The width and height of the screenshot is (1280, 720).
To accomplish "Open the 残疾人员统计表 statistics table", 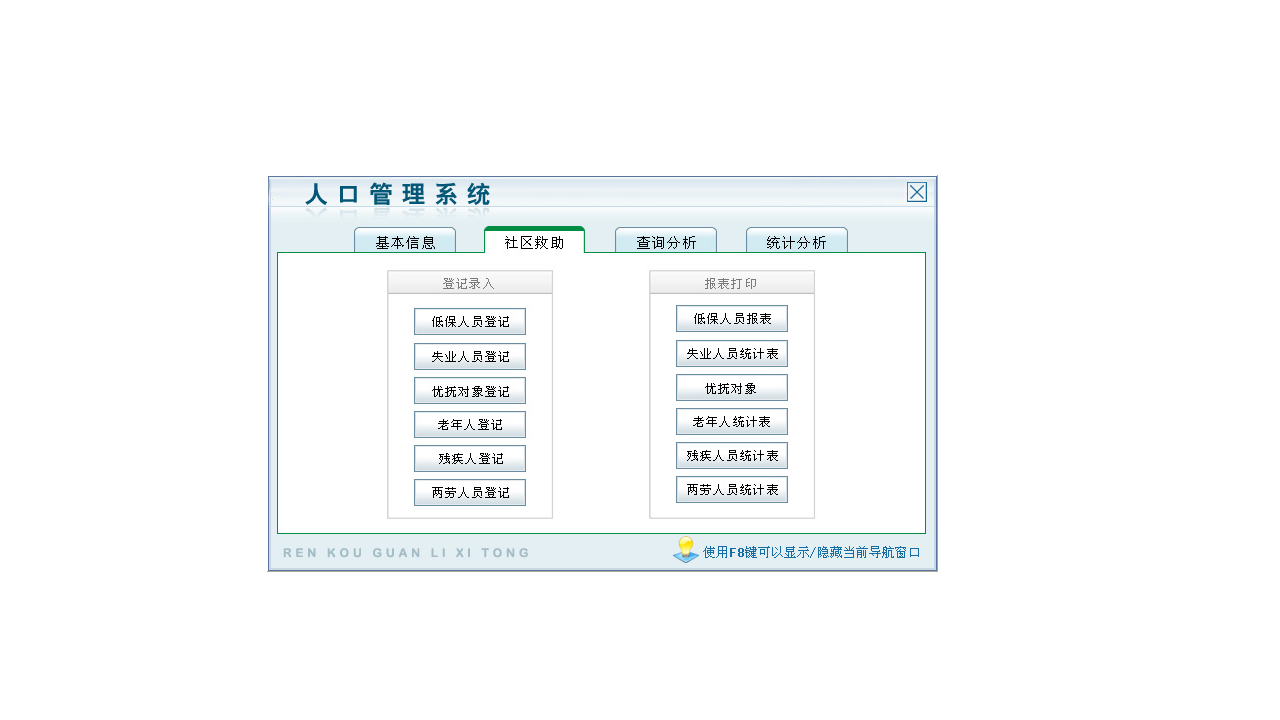I will [732, 455].
